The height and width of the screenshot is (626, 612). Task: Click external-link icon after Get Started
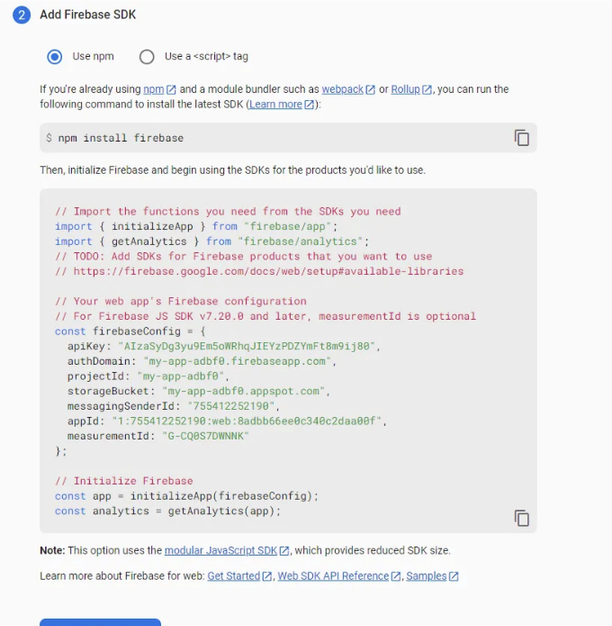pos(267,576)
